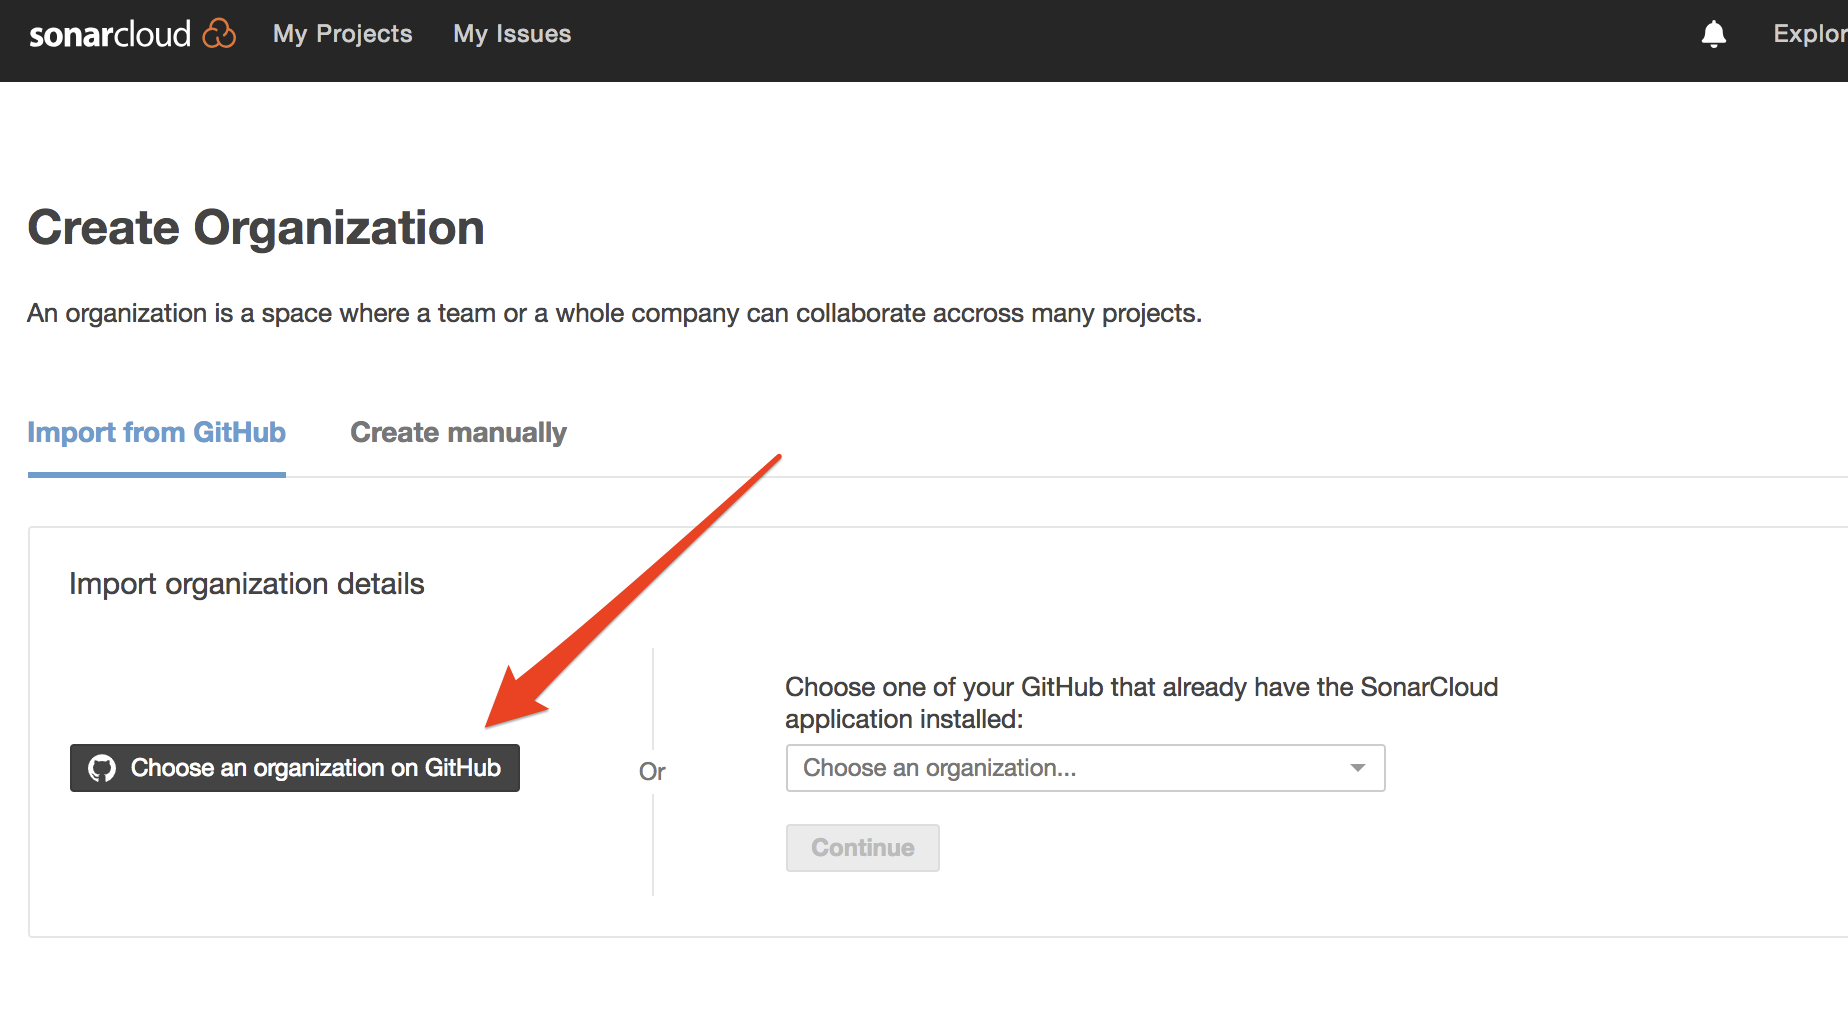Switch to Create manually tab
1848x1012 pixels.
click(x=458, y=433)
